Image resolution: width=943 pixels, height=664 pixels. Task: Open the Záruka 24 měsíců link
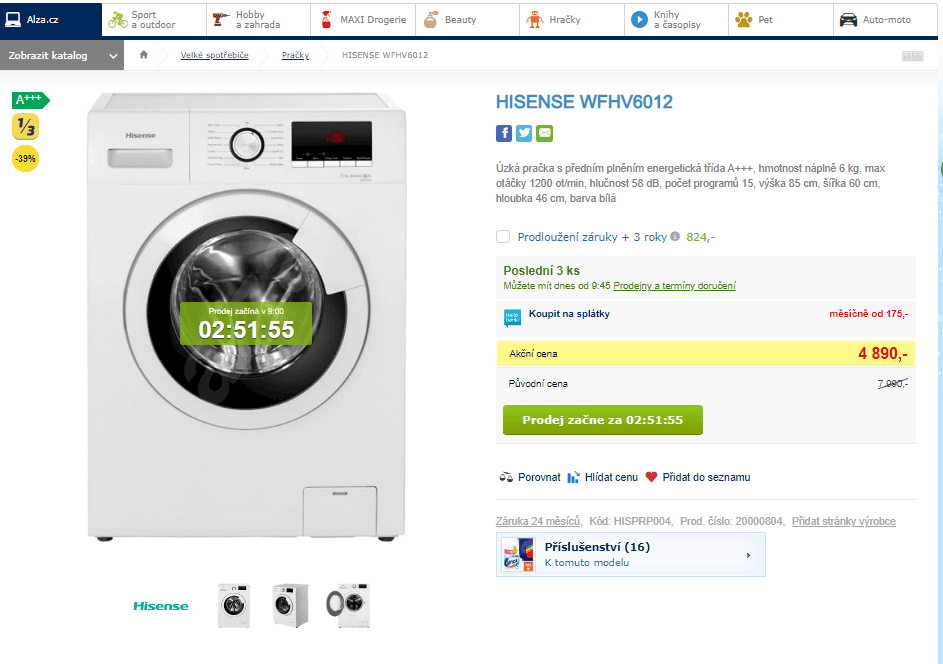pyautogui.click(x=538, y=521)
